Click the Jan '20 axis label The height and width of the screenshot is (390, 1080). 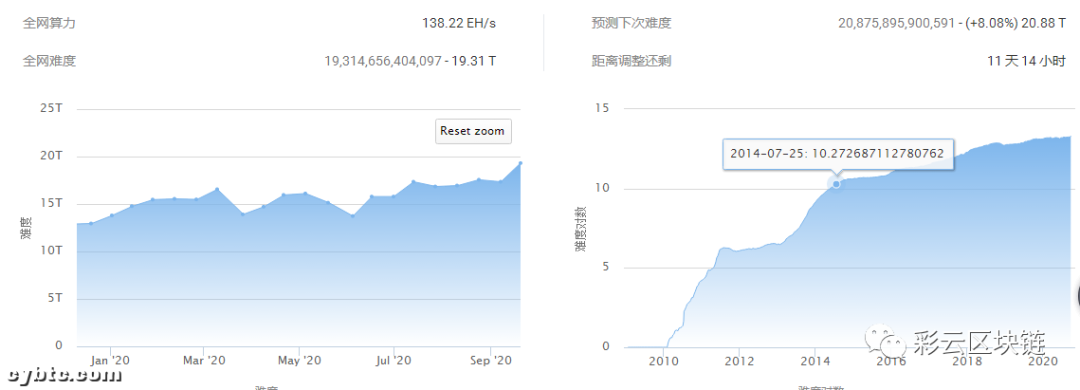click(110, 360)
